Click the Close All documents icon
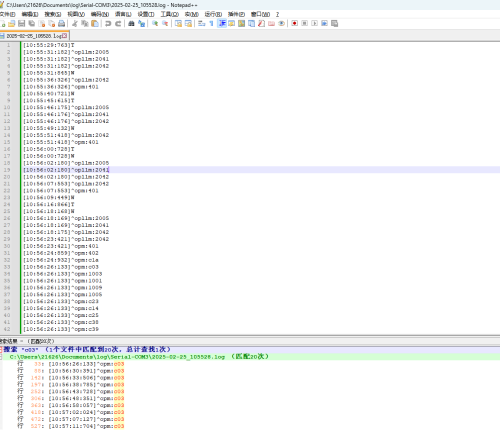Image resolution: width=500 pixels, height=430 pixels. click(52, 23)
